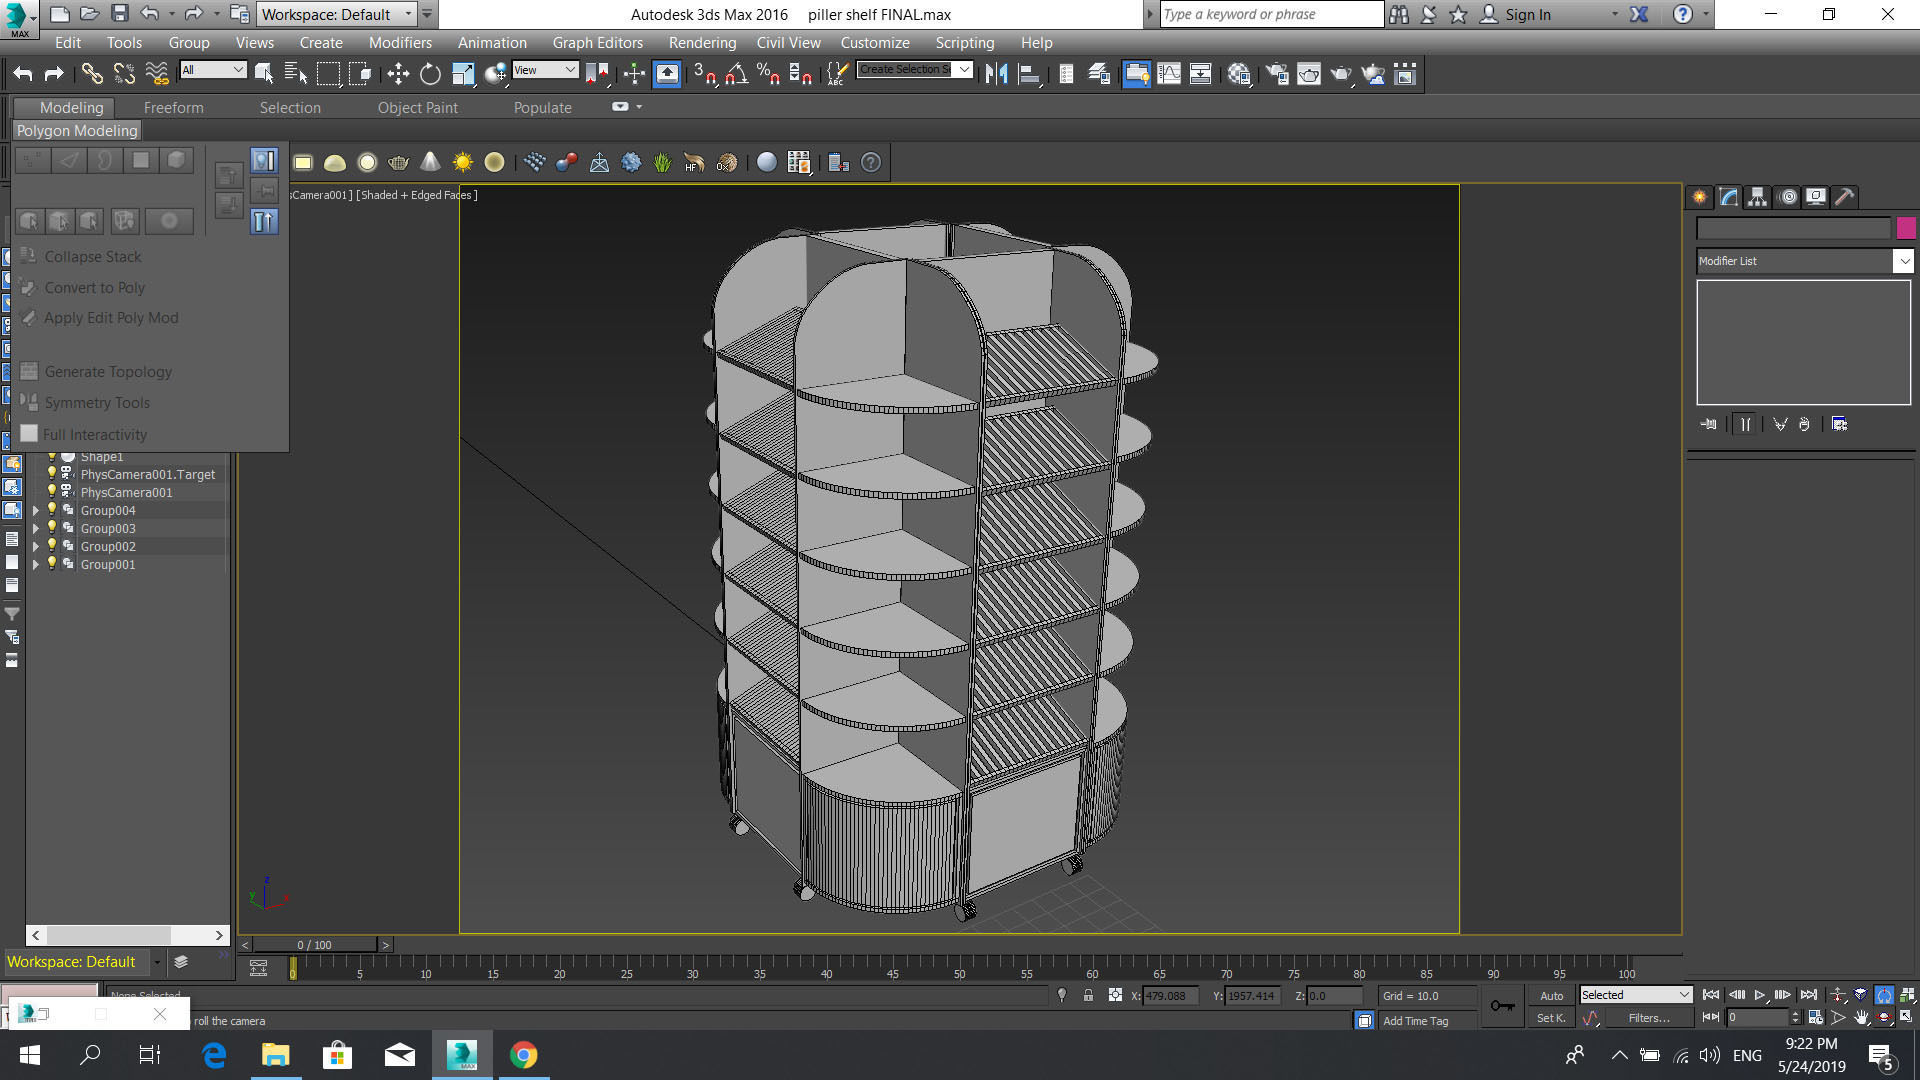Open the Utilities hammer panel tab
The height and width of the screenshot is (1080, 1920).
pos(1845,197)
